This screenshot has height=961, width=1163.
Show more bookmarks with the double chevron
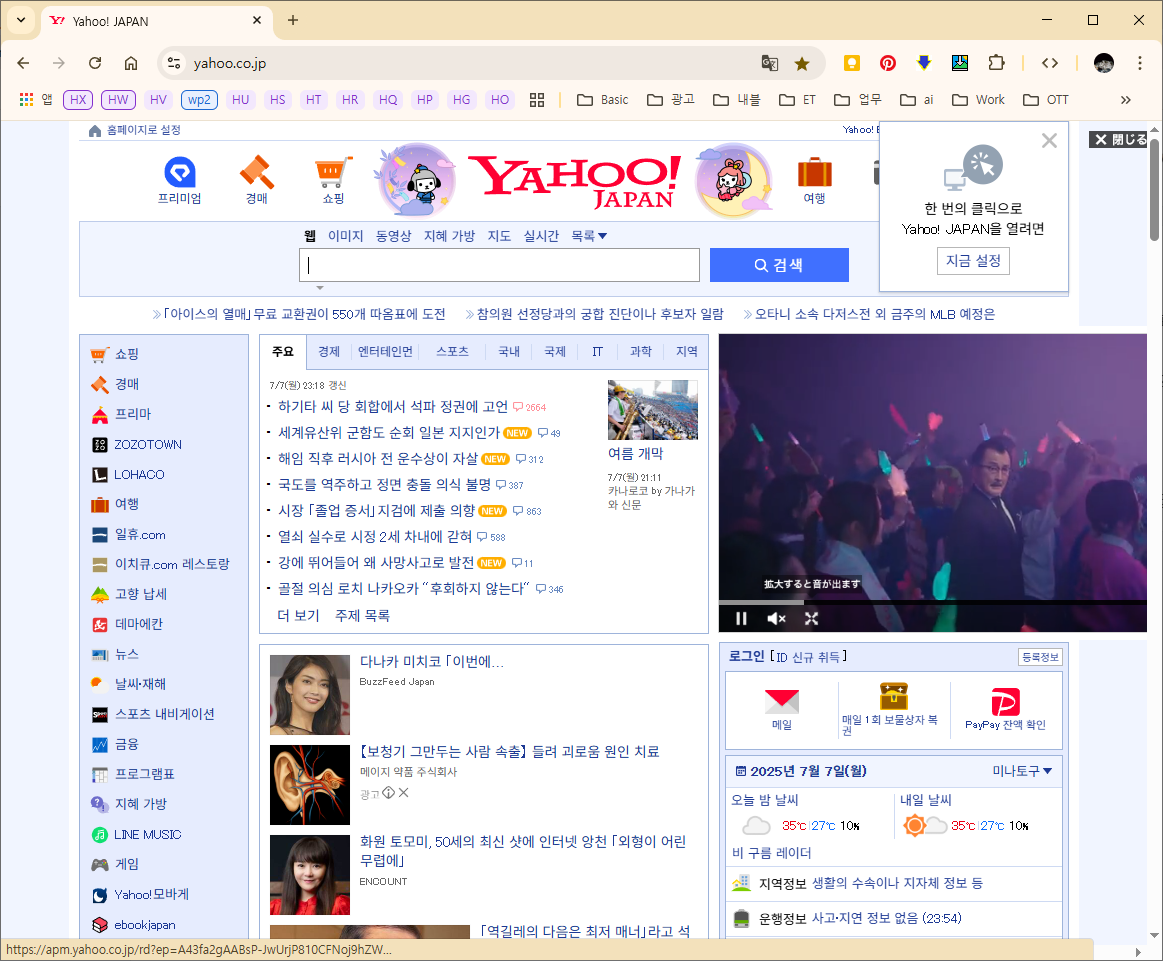tap(1126, 99)
